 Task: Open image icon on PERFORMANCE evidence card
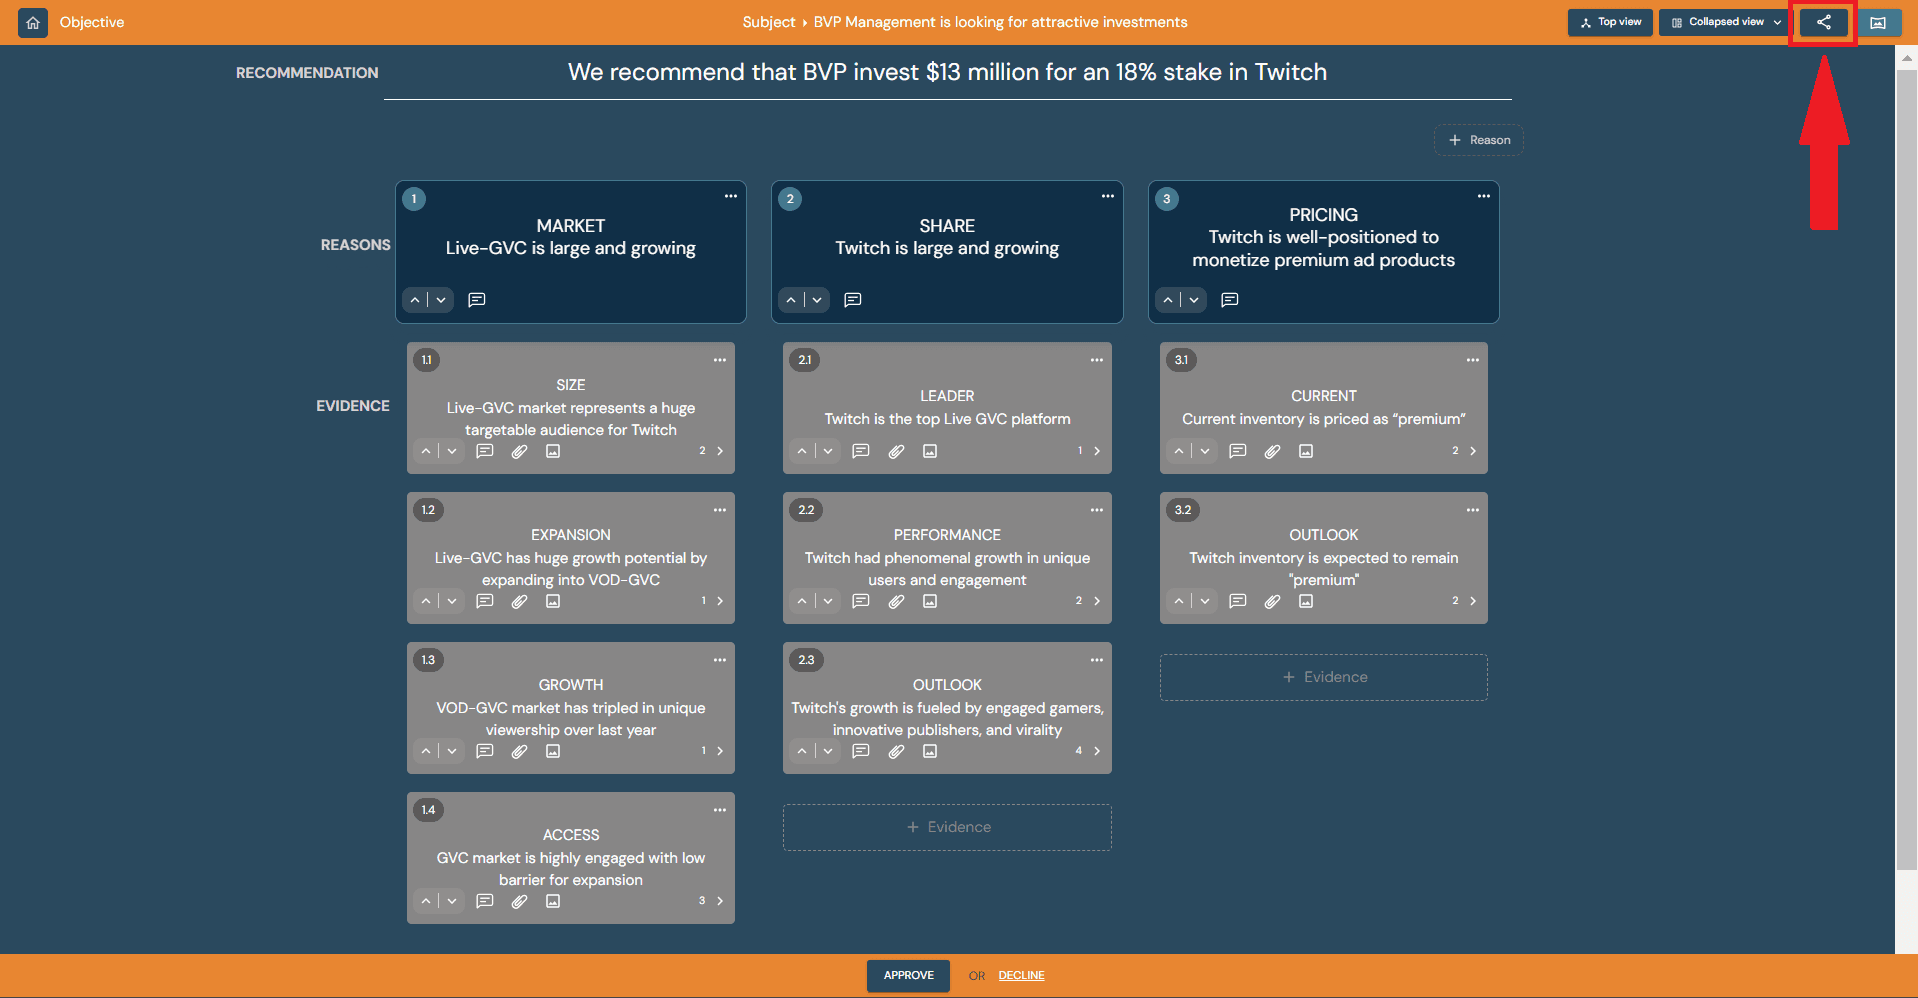pyautogui.click(x=930, y=601)
